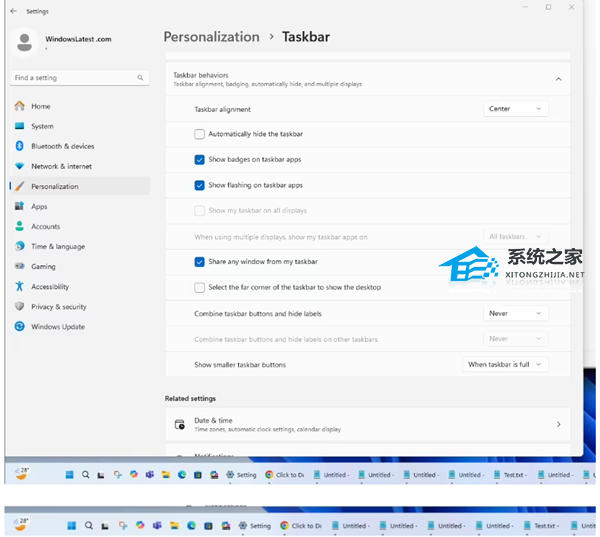The height and width of the screenshot is (537, 600).
Task: Open Copilot on the upper taskbar
Action: [134, 475]
